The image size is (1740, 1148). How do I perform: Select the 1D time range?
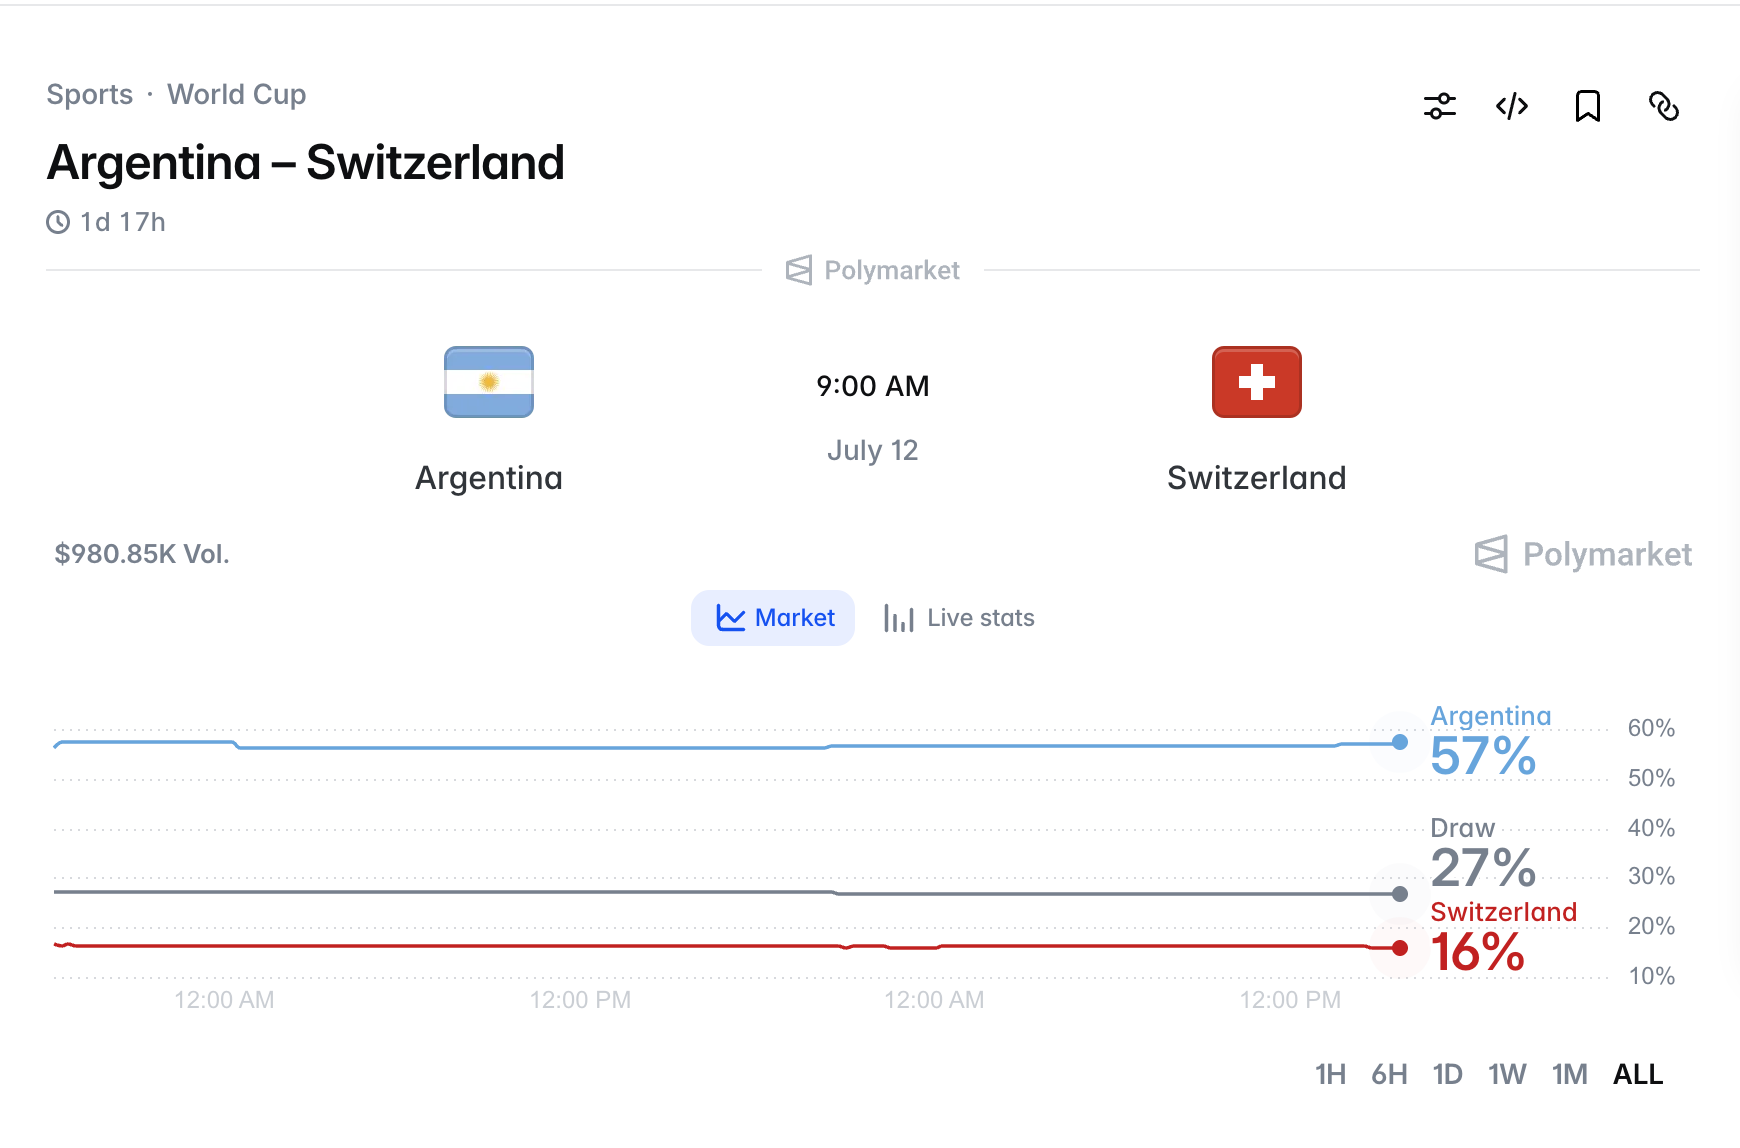1447,1074
